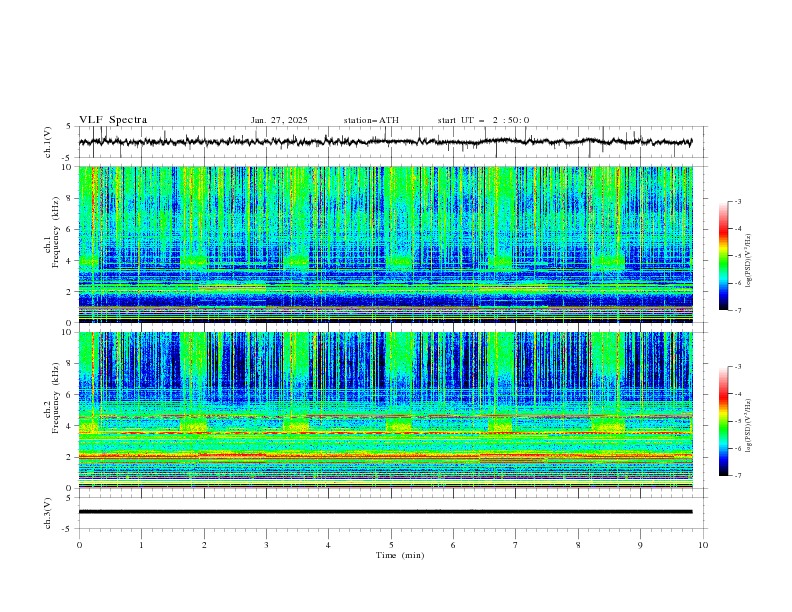Click the time axis tick label "9"
This screenshot has height=612, width=792.
coord(640,545)
